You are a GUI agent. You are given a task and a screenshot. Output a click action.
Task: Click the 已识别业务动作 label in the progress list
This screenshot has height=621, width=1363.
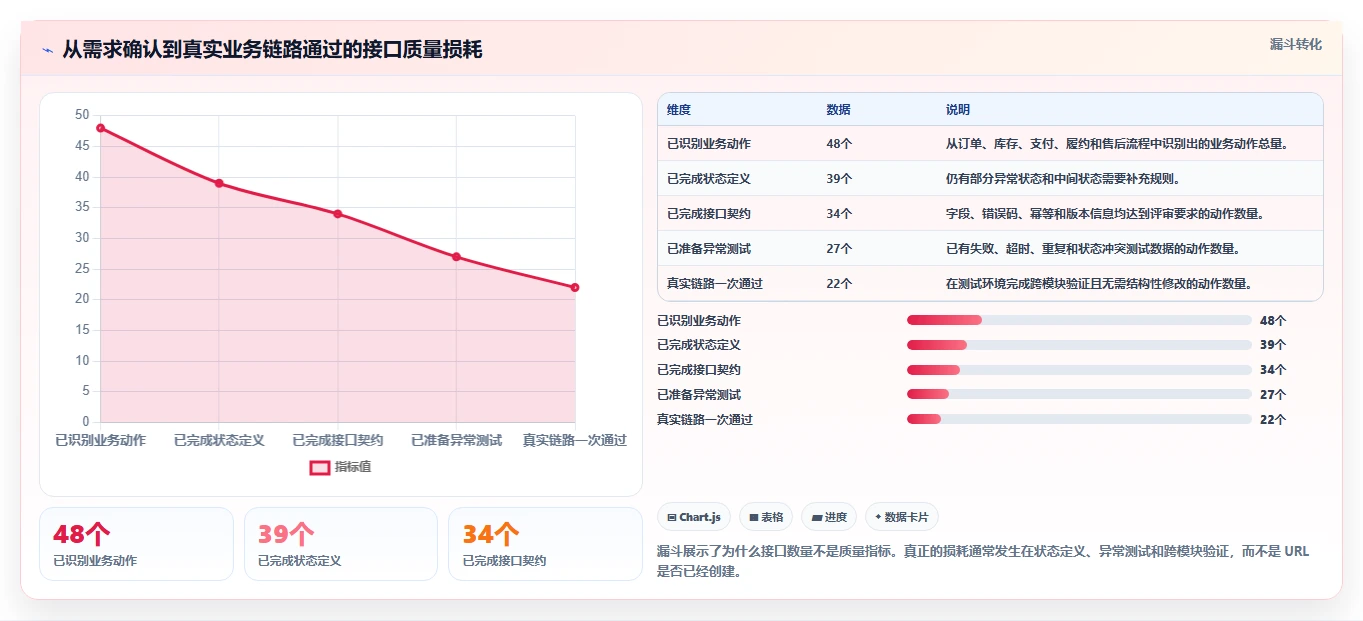(699, 321)
